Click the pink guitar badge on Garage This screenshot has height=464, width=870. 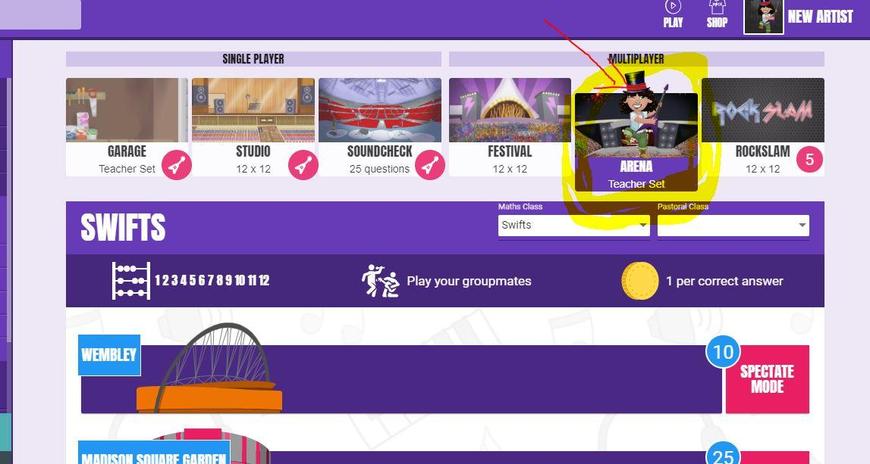click(x=176, y=165)
